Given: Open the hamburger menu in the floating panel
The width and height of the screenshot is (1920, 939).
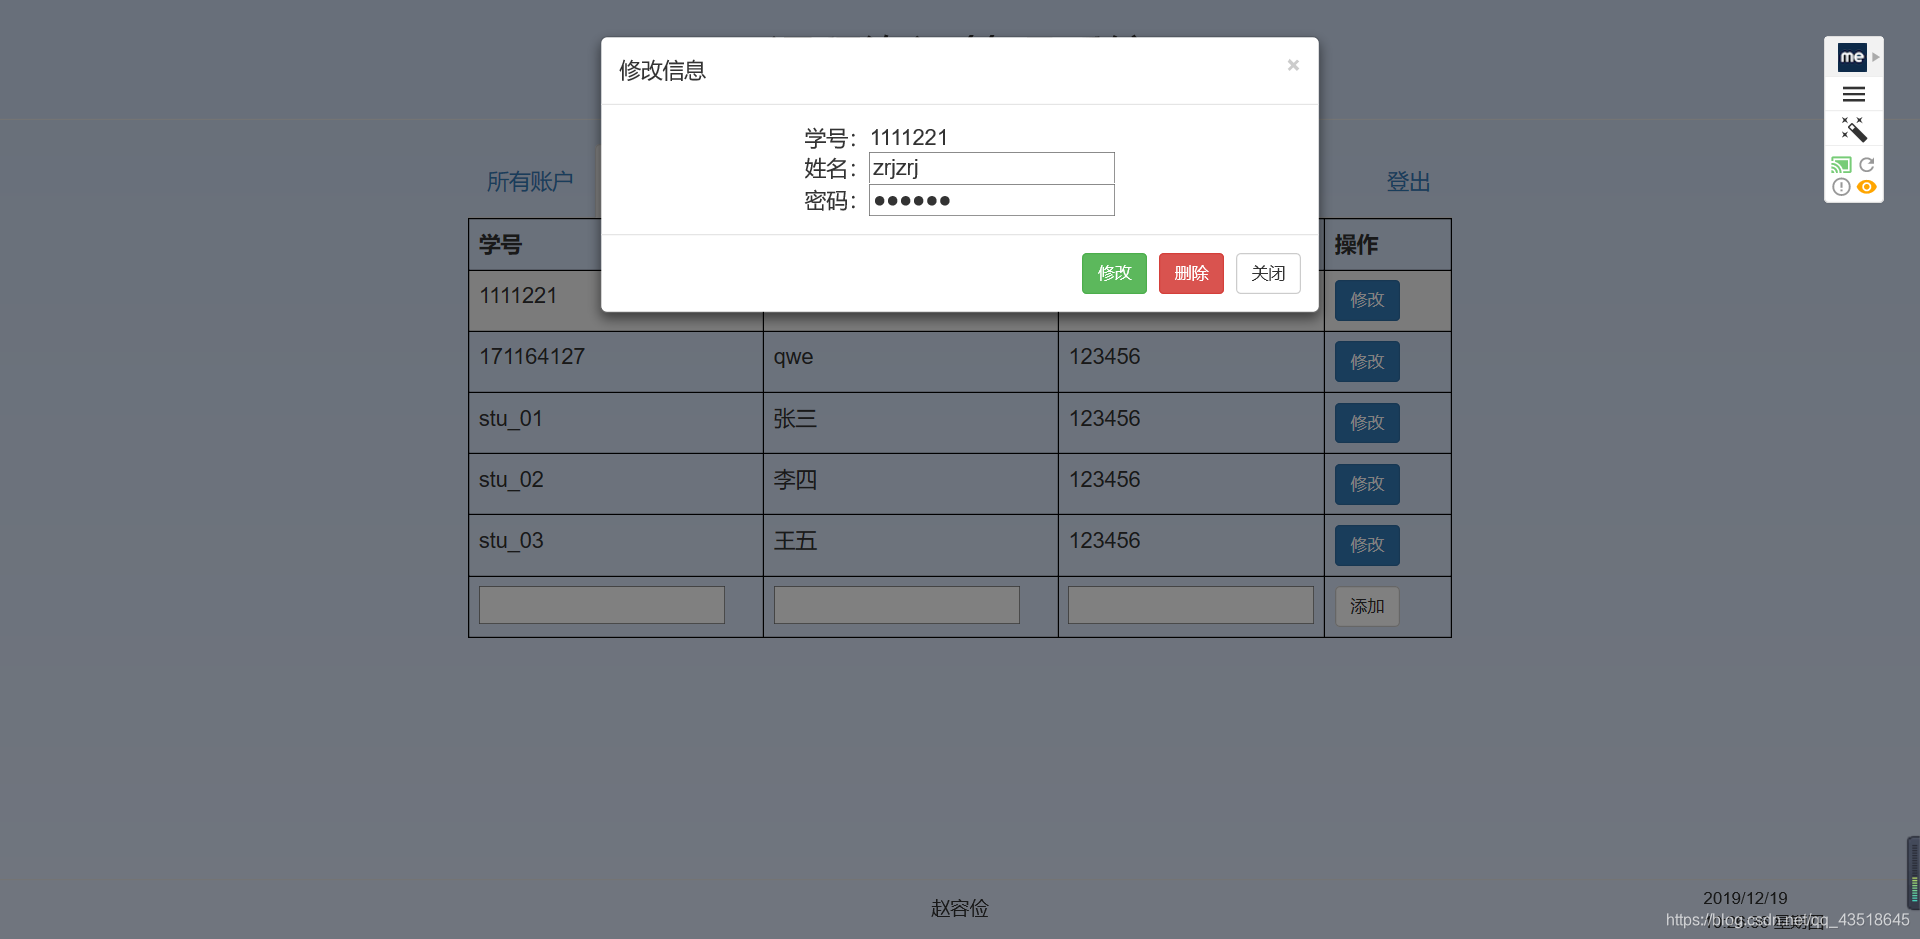Looking at the screenshot, I should pyautogui.click(x=1854, y=94).
